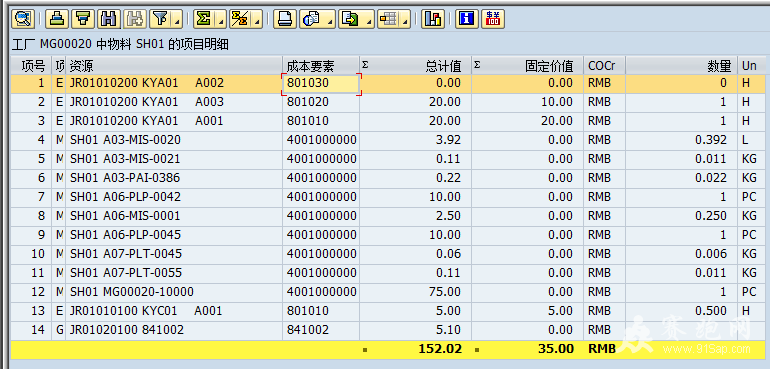Click cost element 801020
Image resolution: width=770 pixels, height=369 pixels.
pyautogui.click(x=321, y=102)
